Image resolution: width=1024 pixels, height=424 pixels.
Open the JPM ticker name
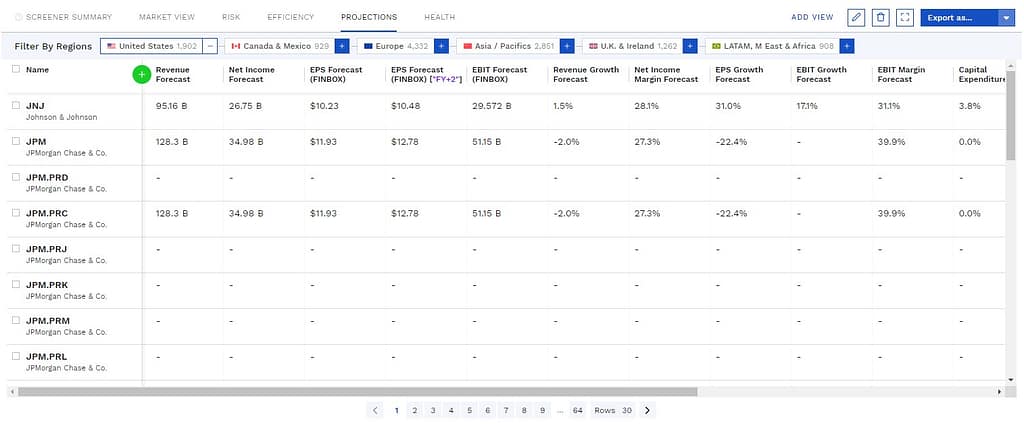pos(36,141)
